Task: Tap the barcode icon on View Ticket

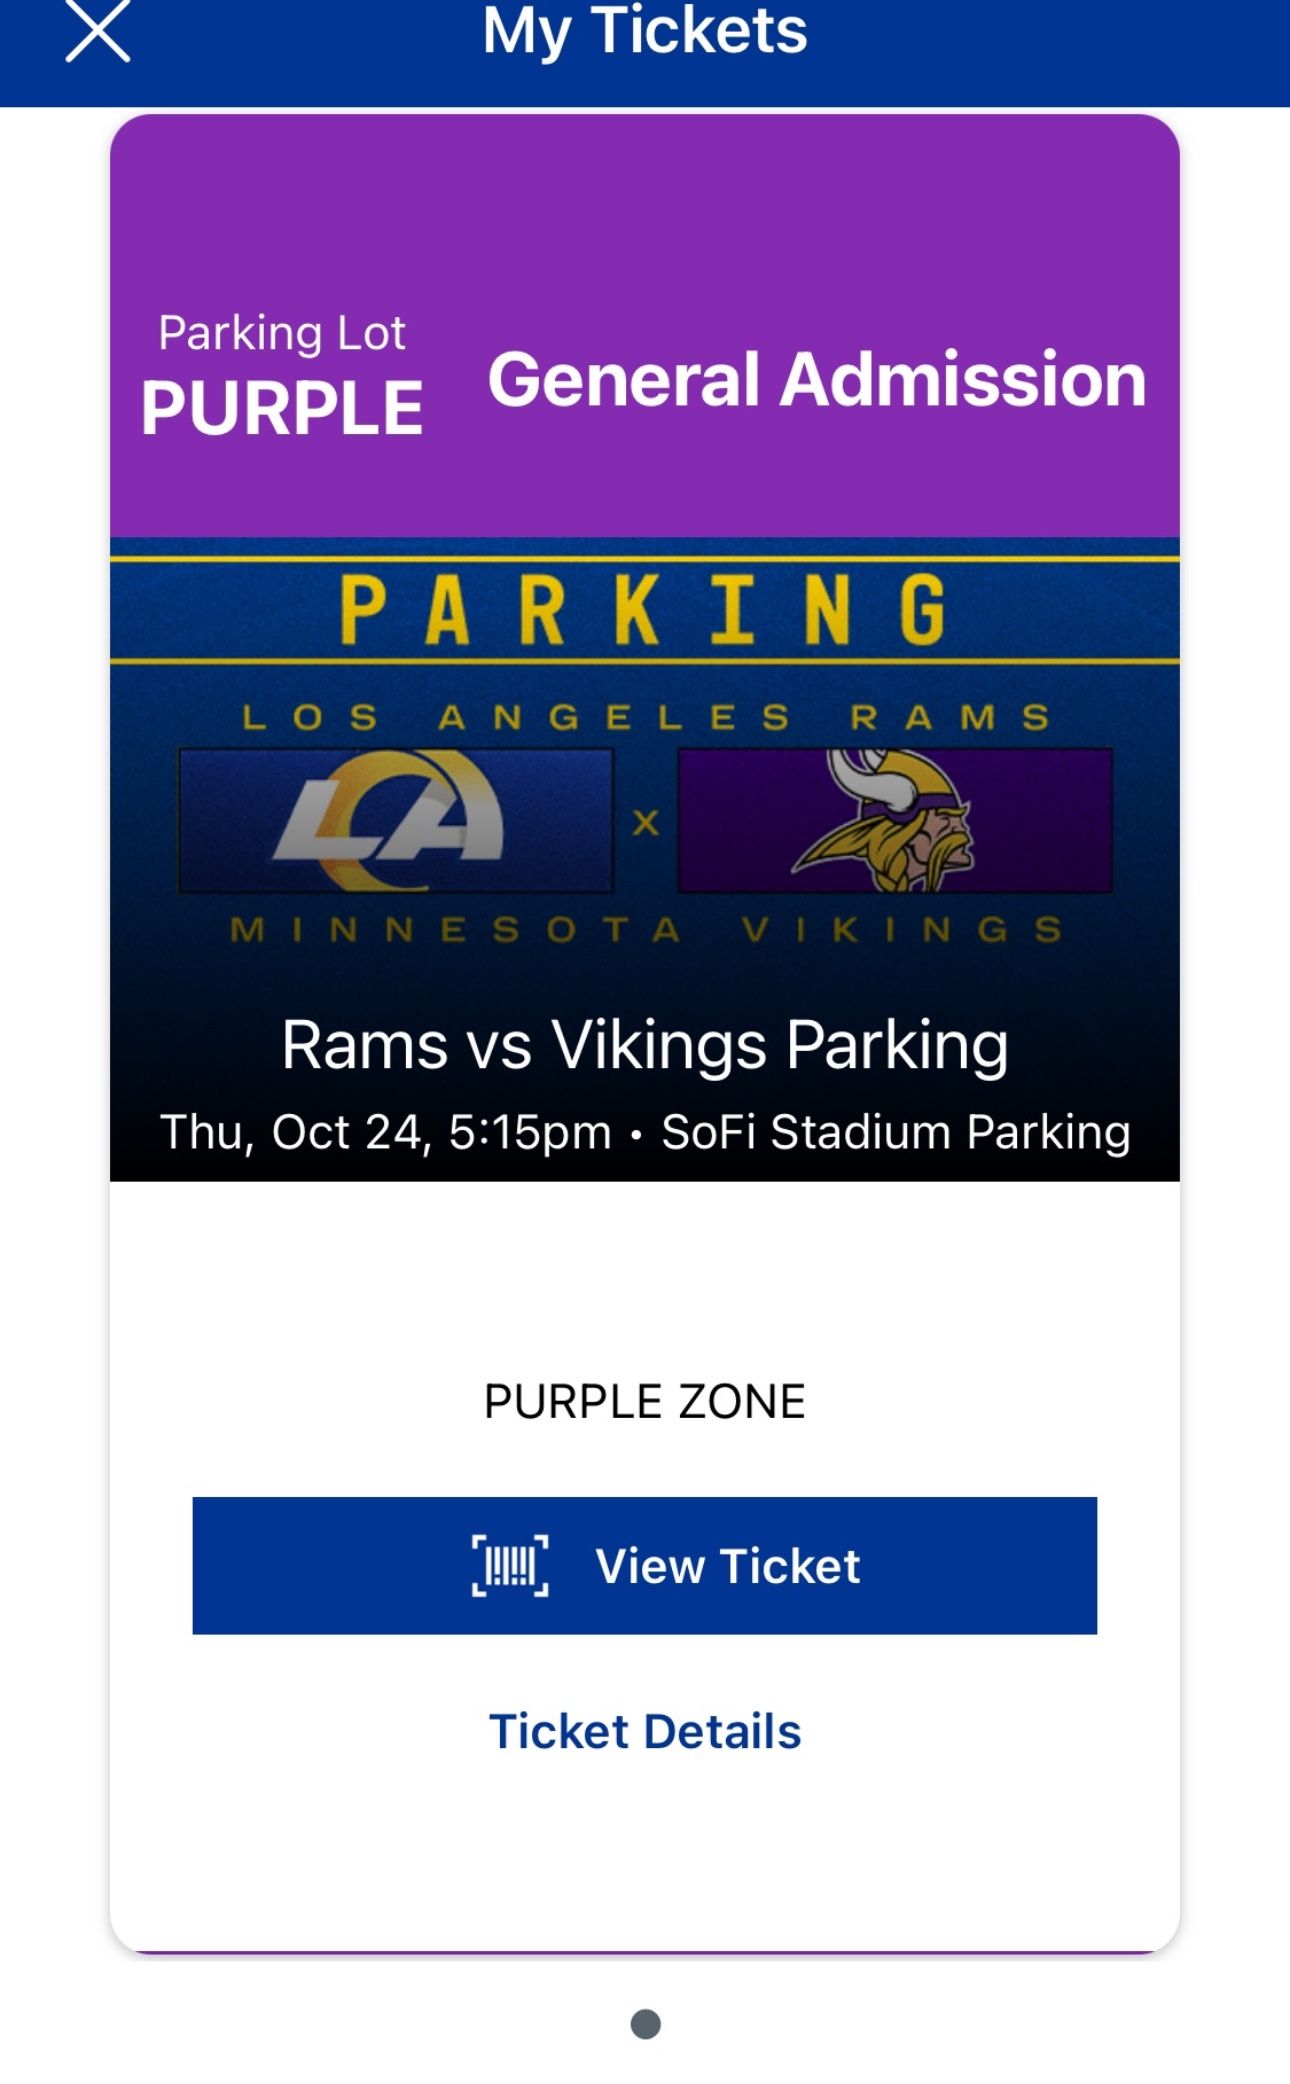Action: [x=510, y=1565]
